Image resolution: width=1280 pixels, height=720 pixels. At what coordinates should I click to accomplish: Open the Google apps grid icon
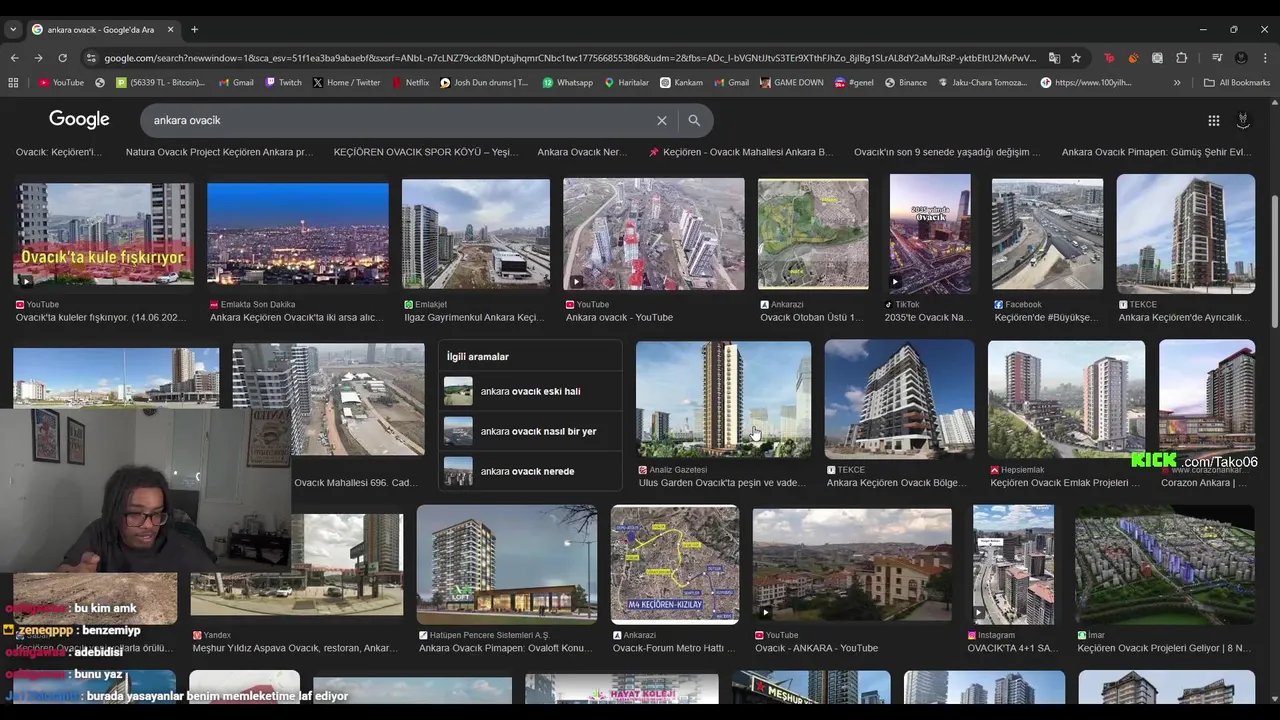click(1213, 120)
